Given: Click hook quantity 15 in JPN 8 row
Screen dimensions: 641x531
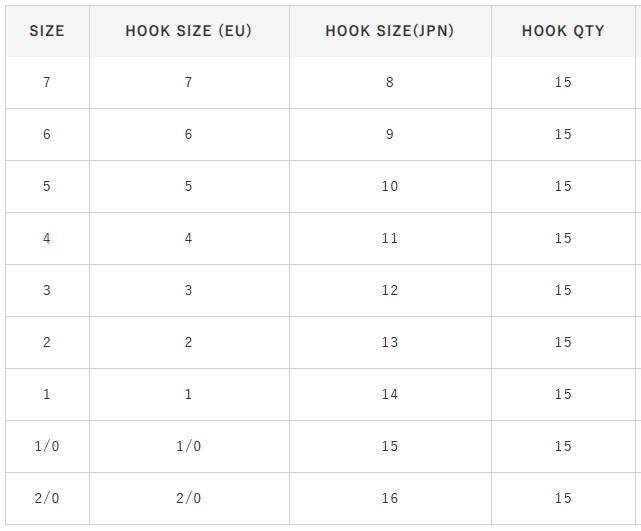Looking at the screenshot, I should (563, 82).
